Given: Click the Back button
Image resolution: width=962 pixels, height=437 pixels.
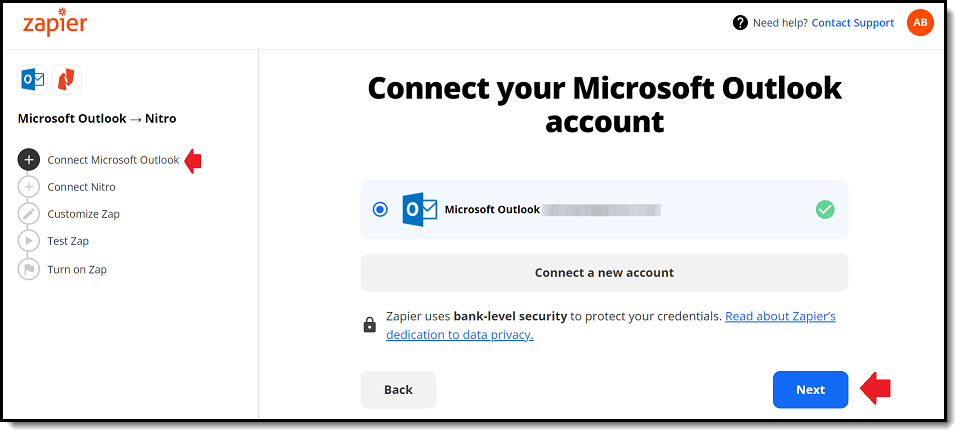Looking at the screenshot, I should [398, 389].
